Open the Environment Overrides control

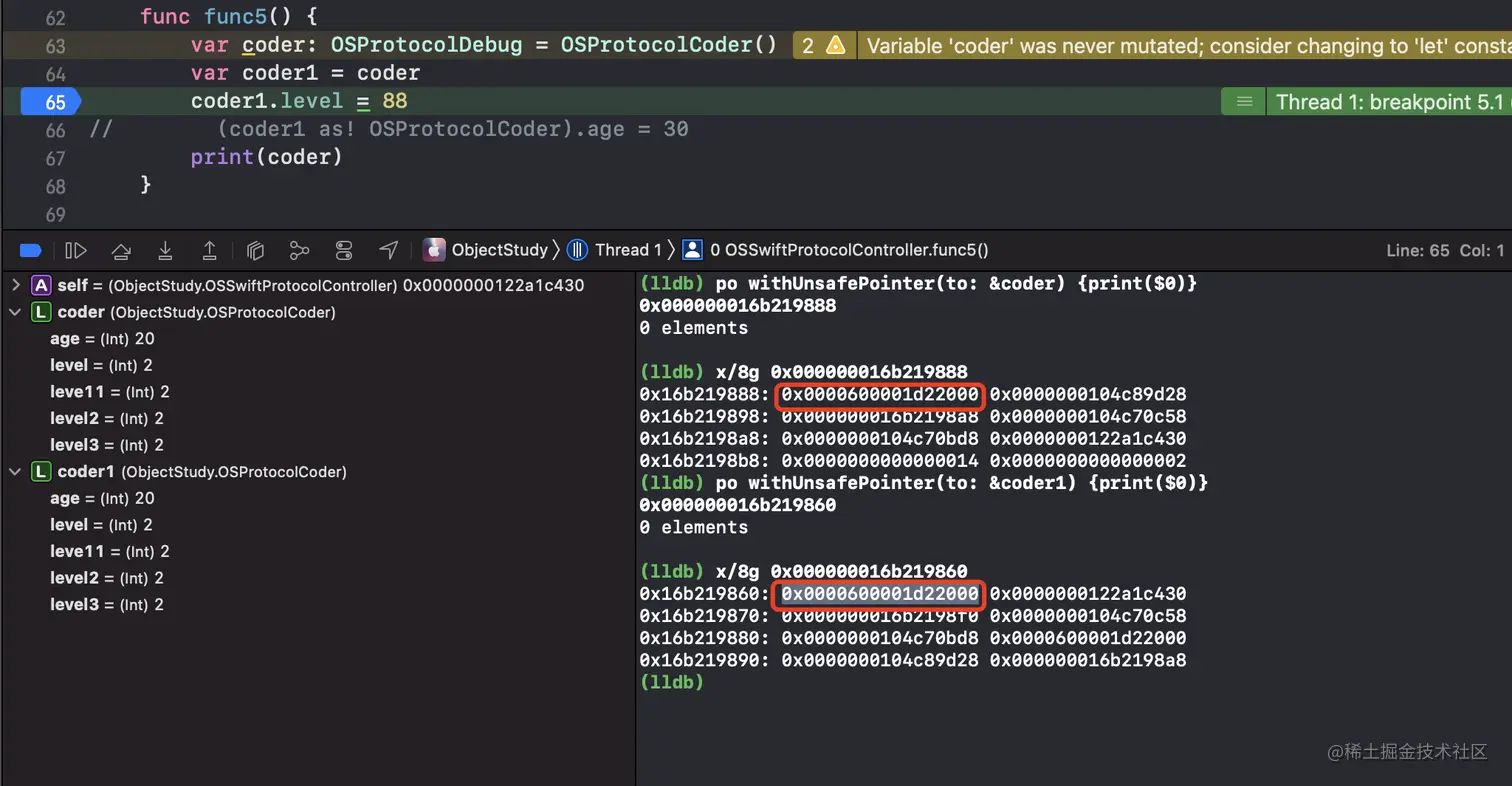[344, 250]
